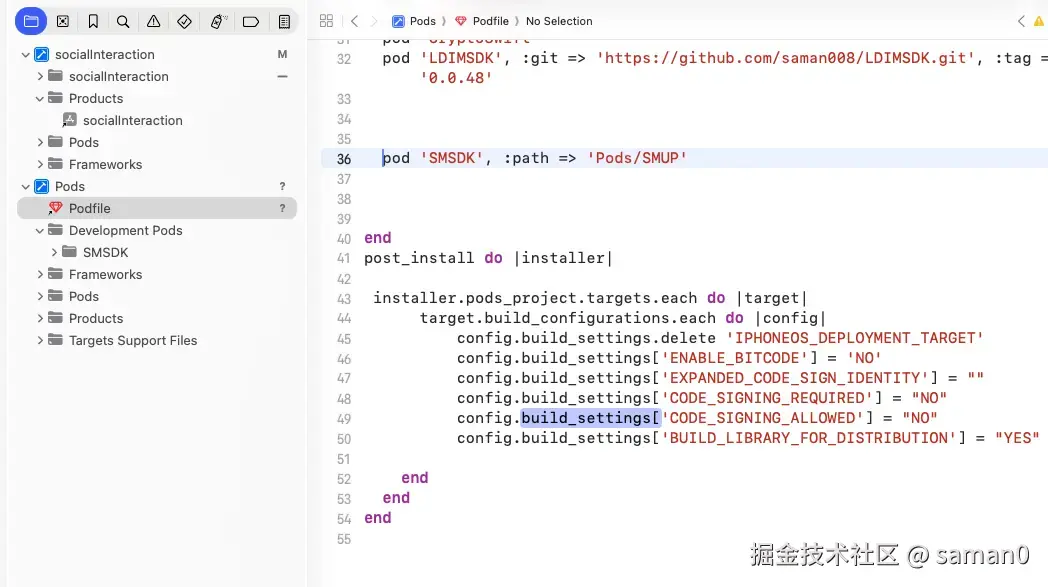Click 'ENABLE_BITCODE' string on line 46
The height and width of the screenshot is (587, 1048).
(x=735, y=358)
